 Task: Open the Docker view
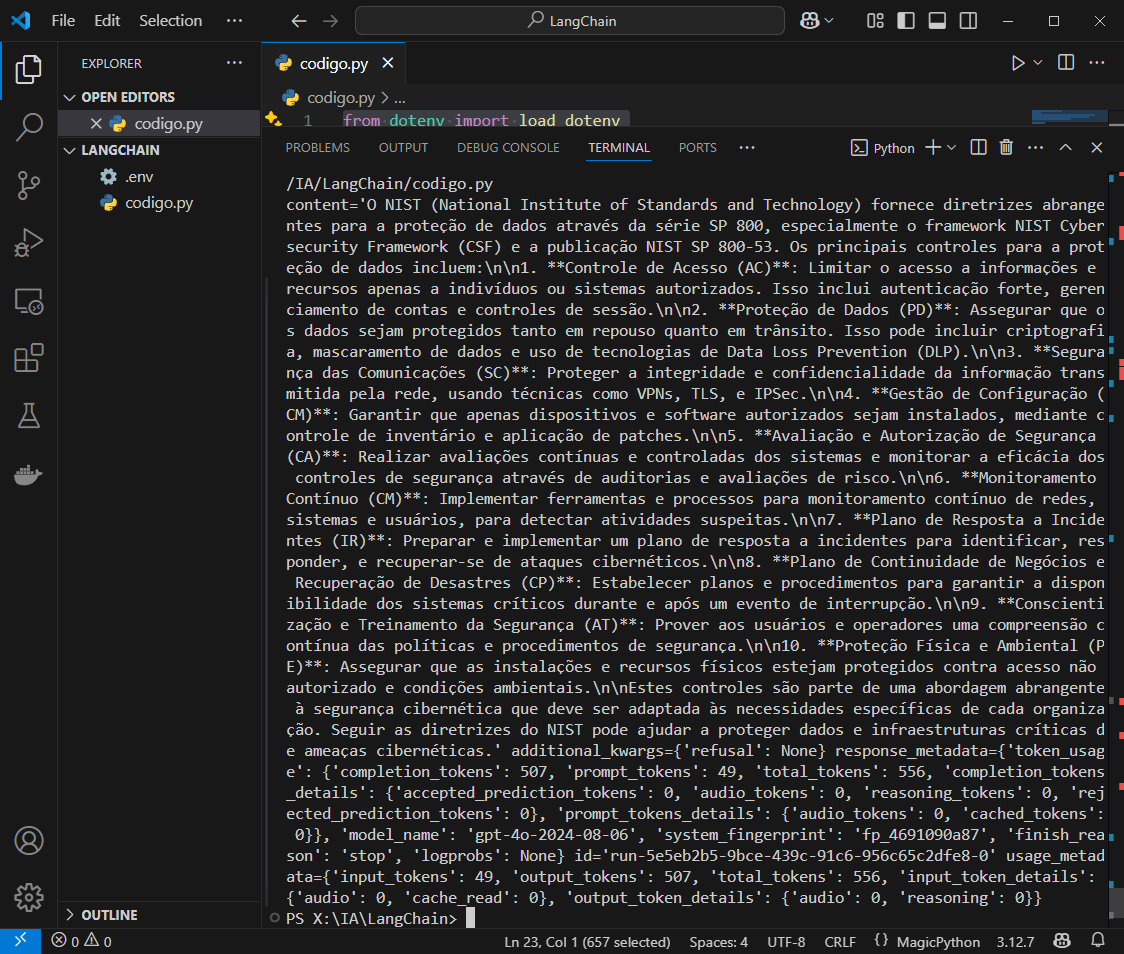pyautogui.click(x=29, y=474)
